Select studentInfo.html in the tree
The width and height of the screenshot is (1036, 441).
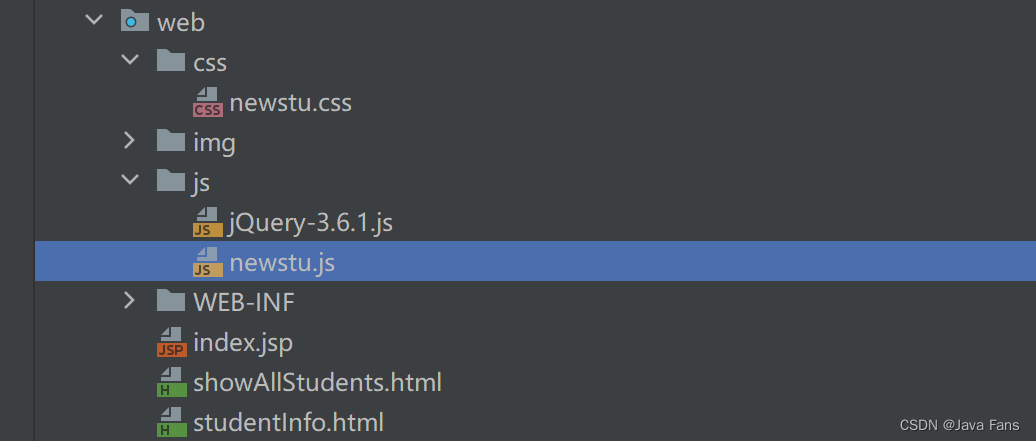[x=288, y=422]
